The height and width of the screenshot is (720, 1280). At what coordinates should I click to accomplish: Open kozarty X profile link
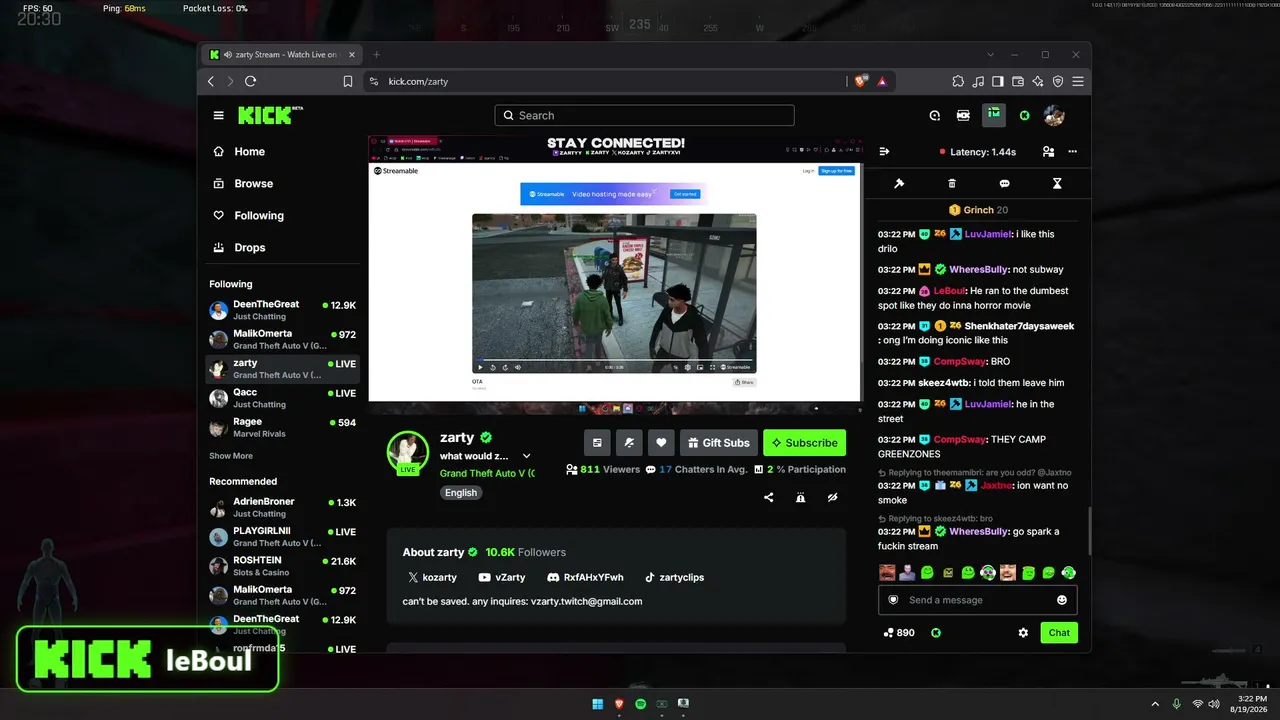432,578
